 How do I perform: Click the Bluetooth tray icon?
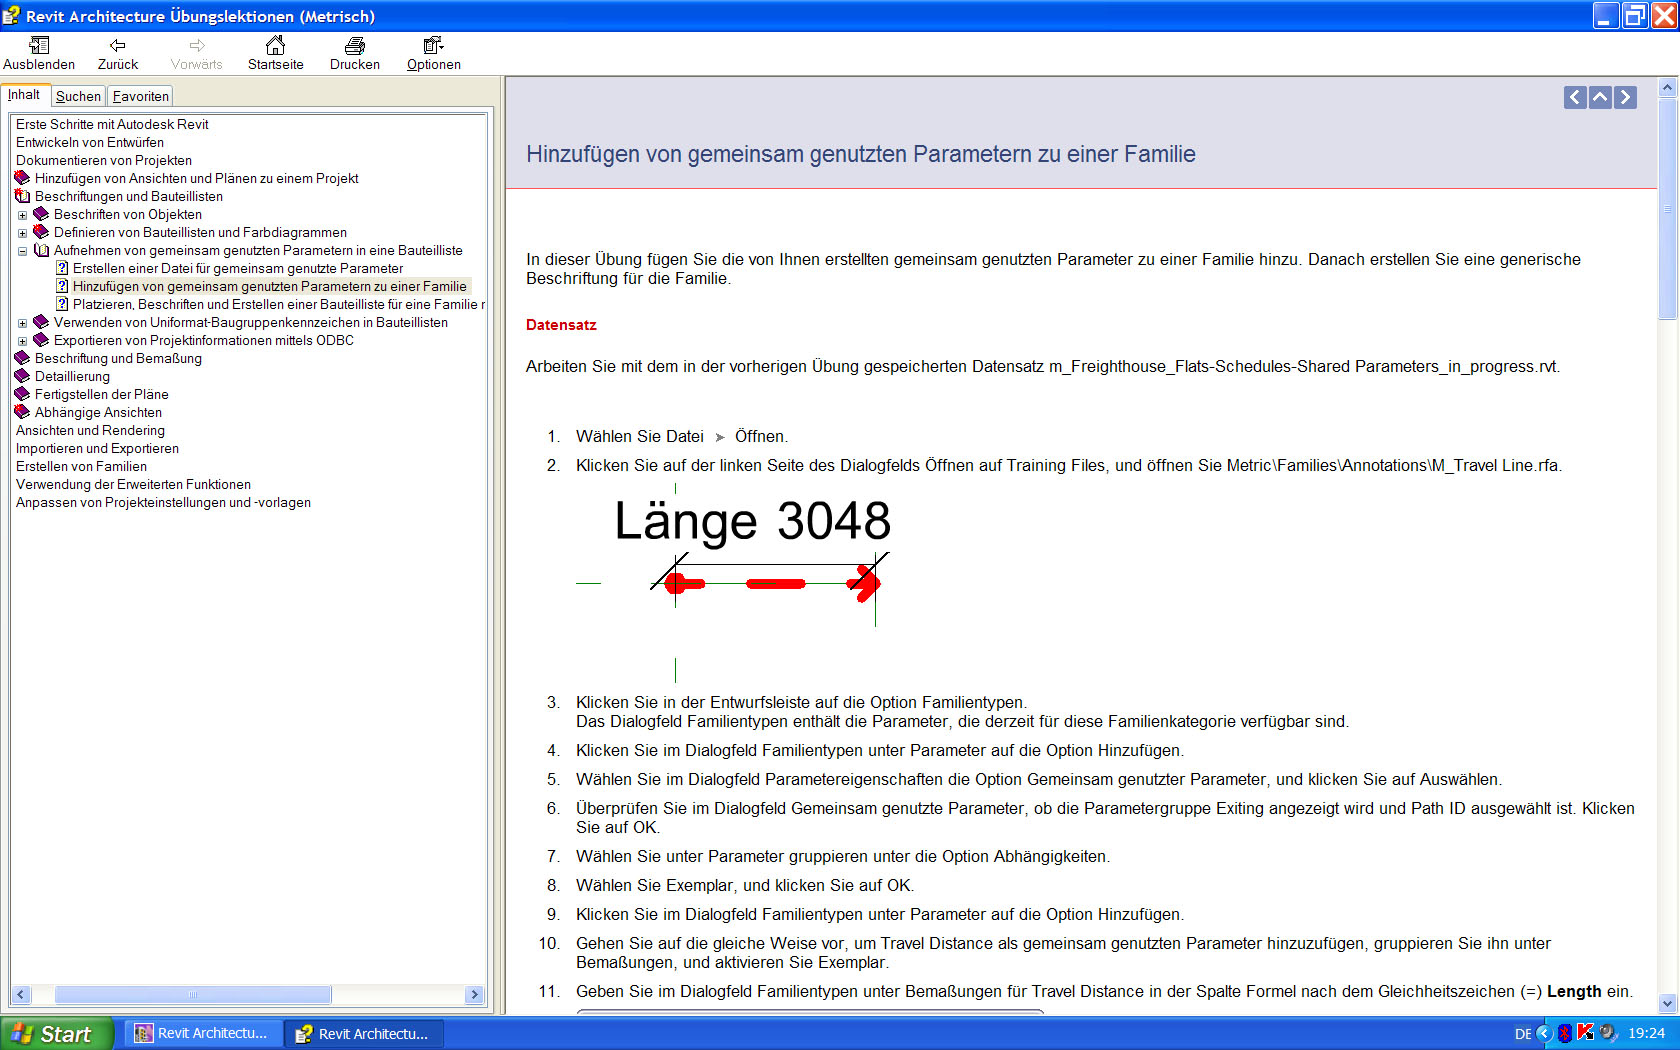click(x=1565, y=1033)
